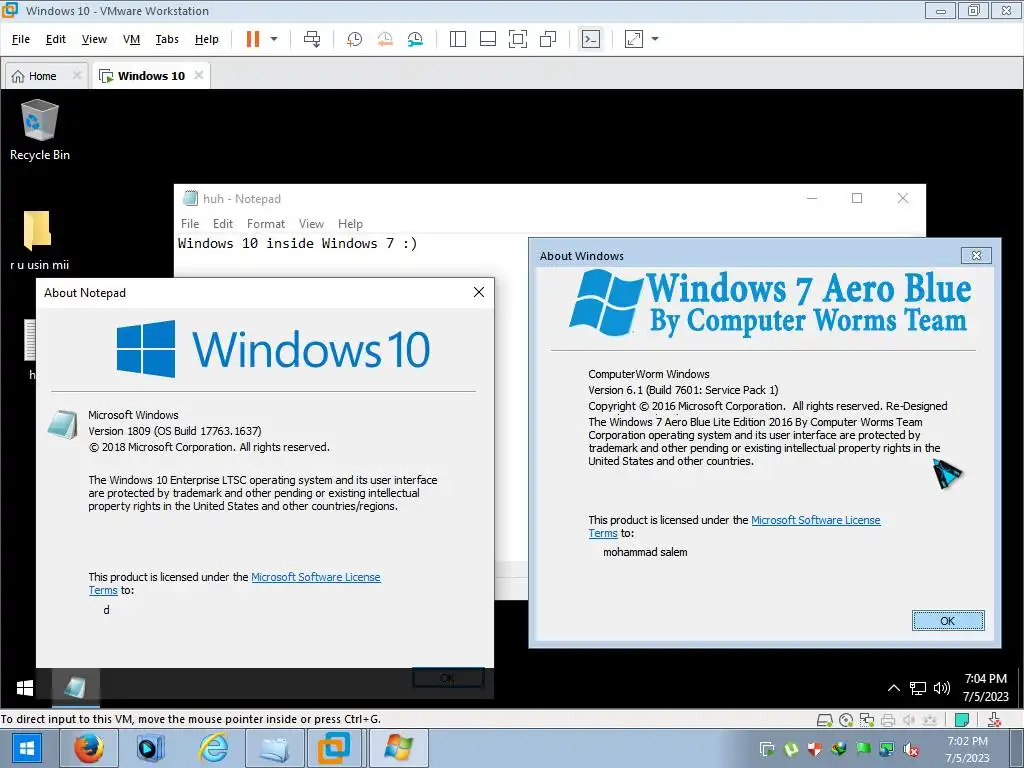Take a snapshot of this virtual machine
1024x768 pixels.
(354, 39)
